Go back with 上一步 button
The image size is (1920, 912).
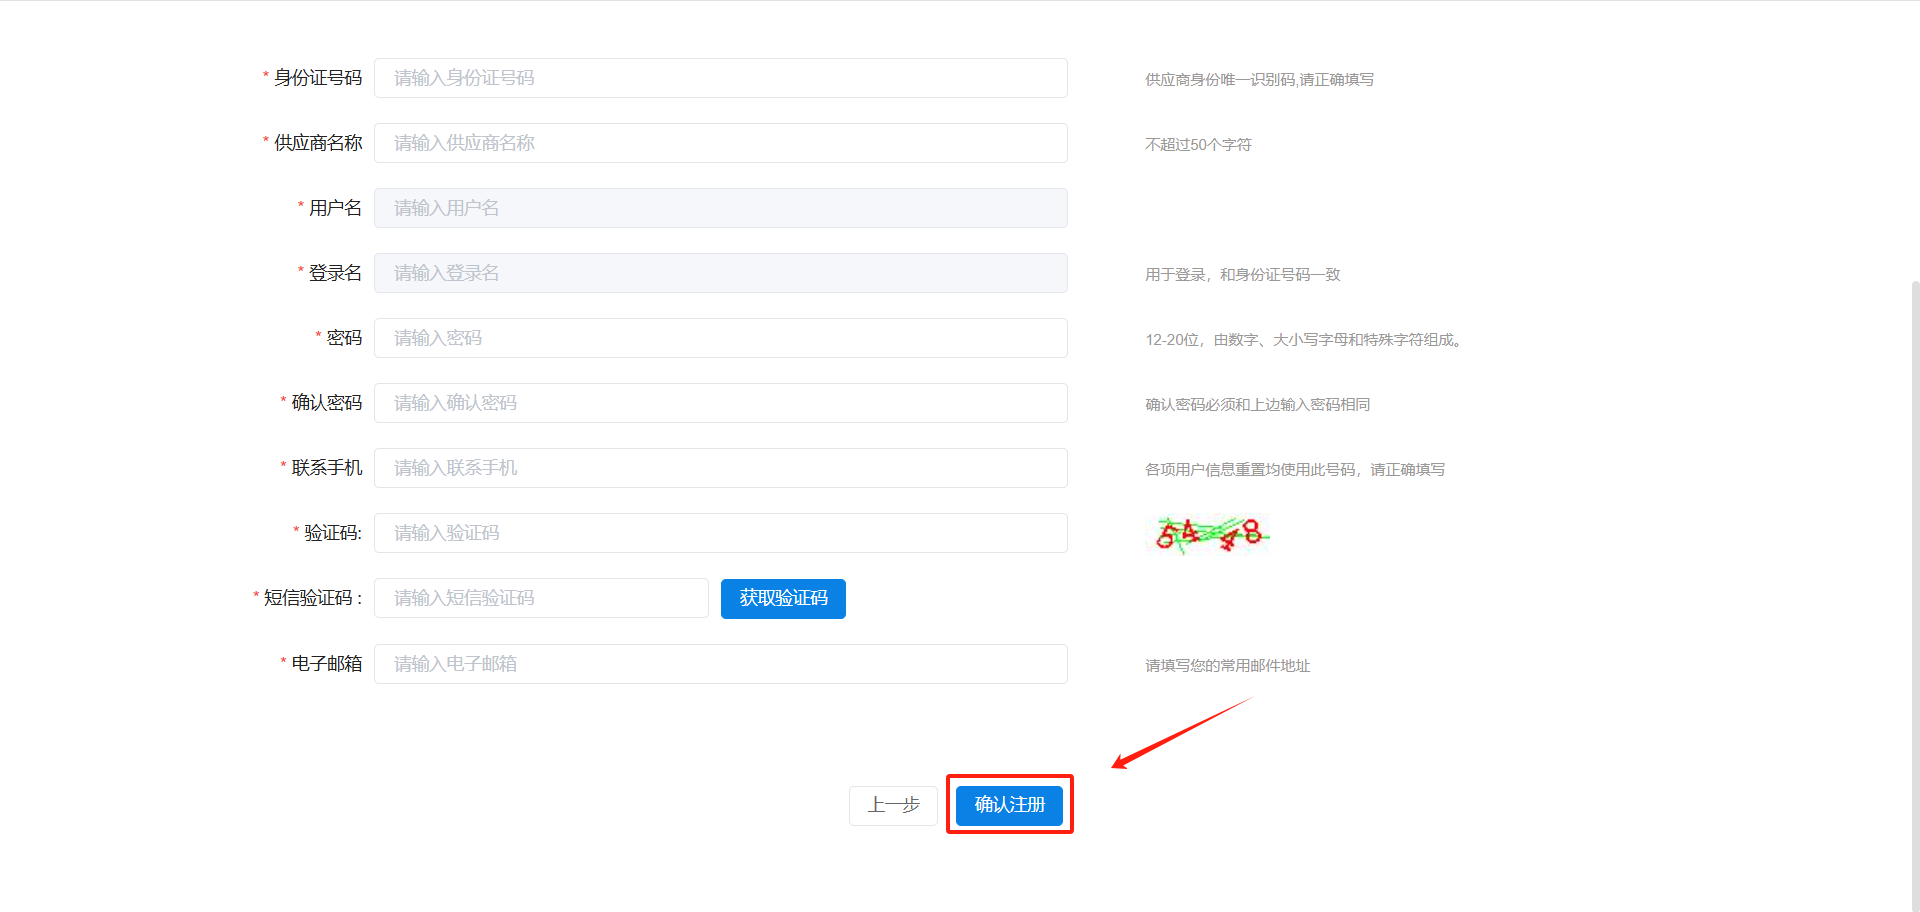893,805
